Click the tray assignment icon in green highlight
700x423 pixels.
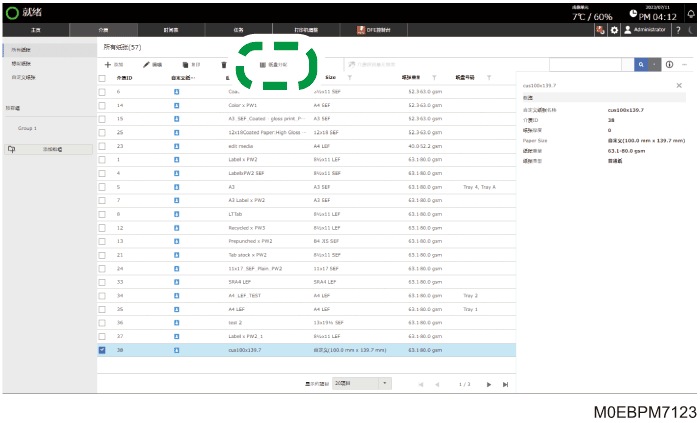263,65
